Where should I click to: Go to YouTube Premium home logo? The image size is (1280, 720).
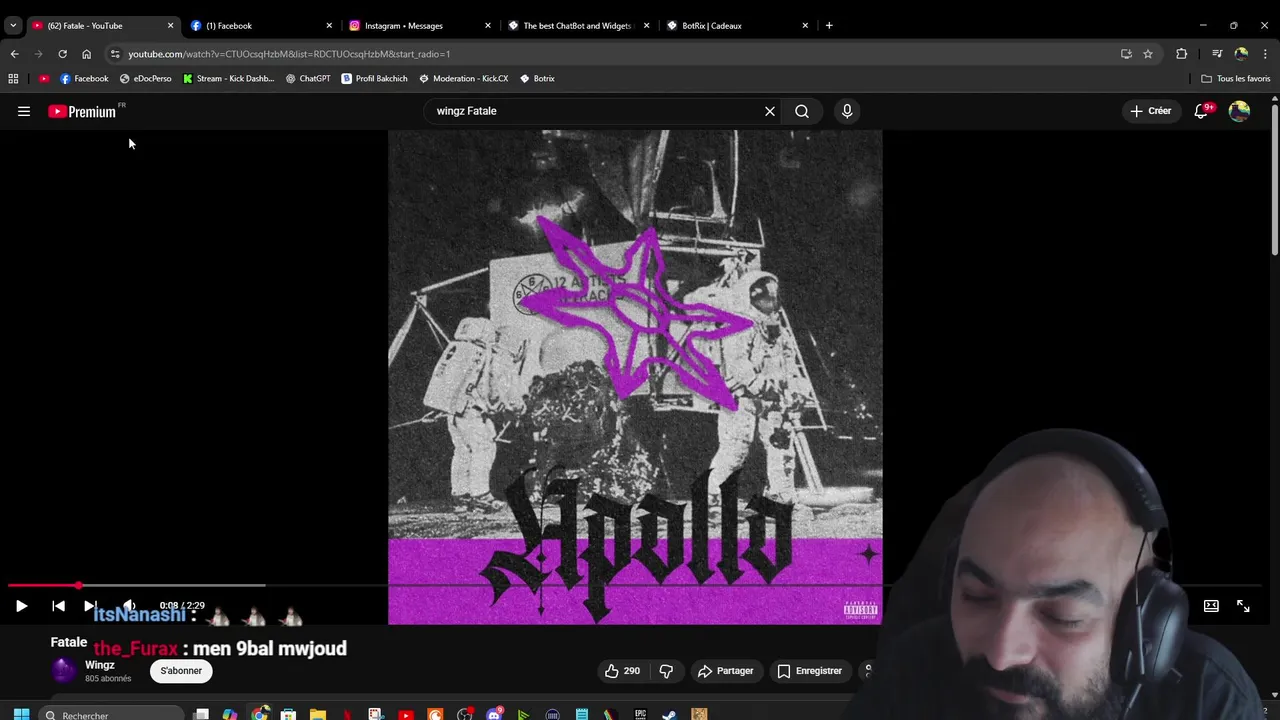[83, 112]
